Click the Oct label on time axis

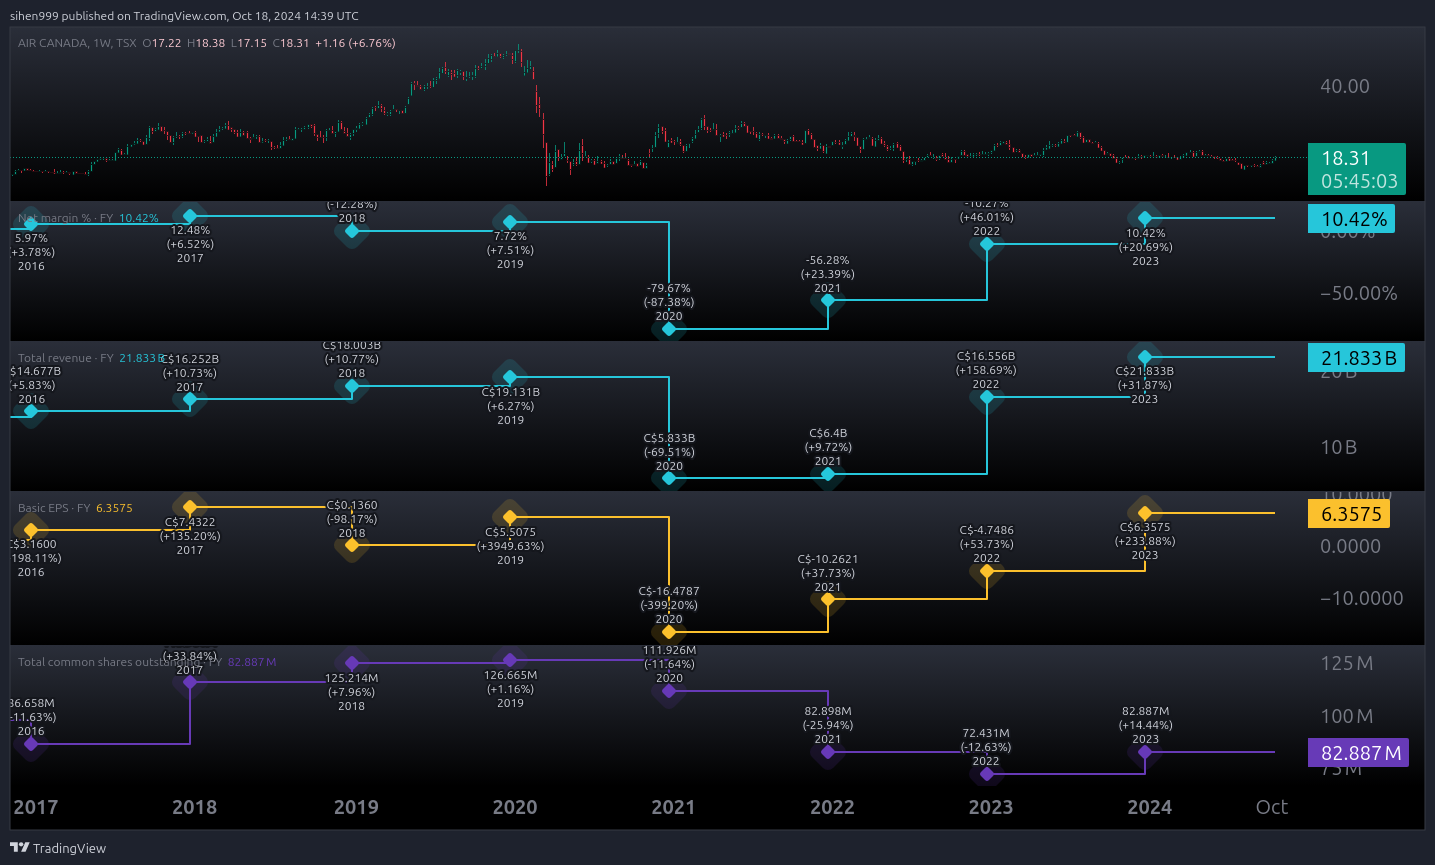tap(1272, 807)
